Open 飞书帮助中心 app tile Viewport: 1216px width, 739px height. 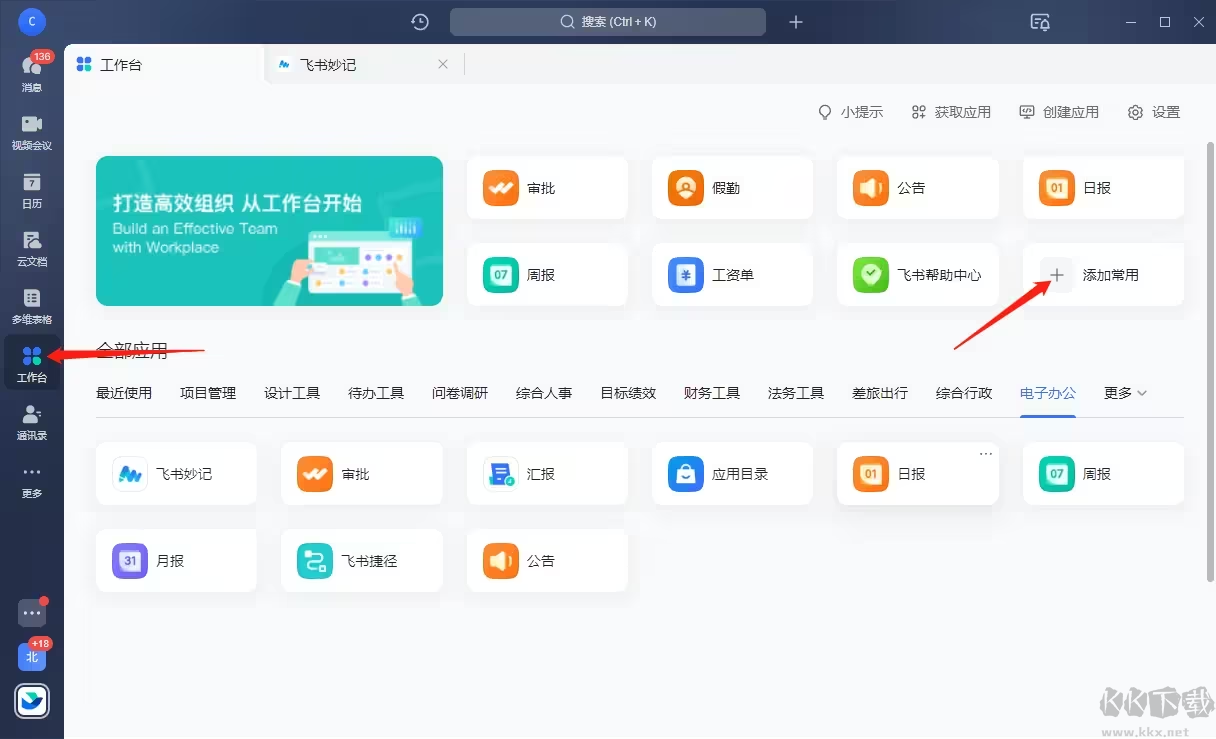[x=918, y=274]
